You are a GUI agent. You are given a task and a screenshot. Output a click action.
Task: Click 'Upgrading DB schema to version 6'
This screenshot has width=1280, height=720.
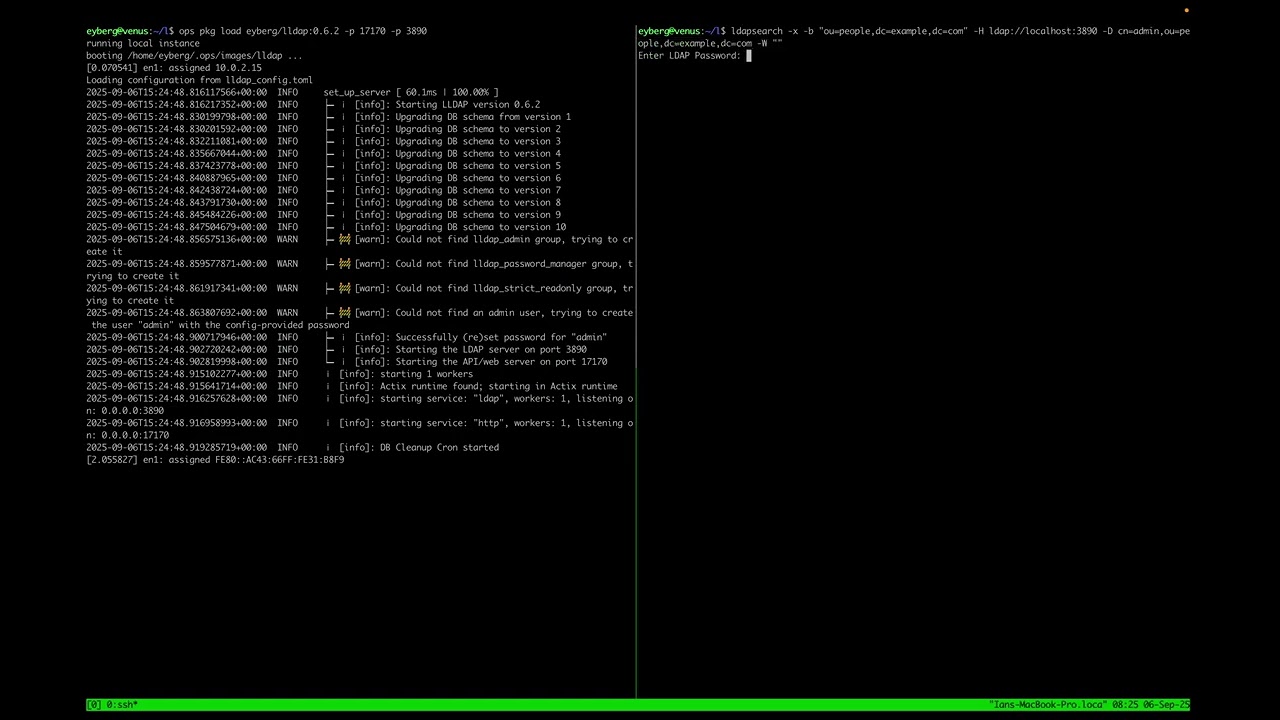click(478, 178)
